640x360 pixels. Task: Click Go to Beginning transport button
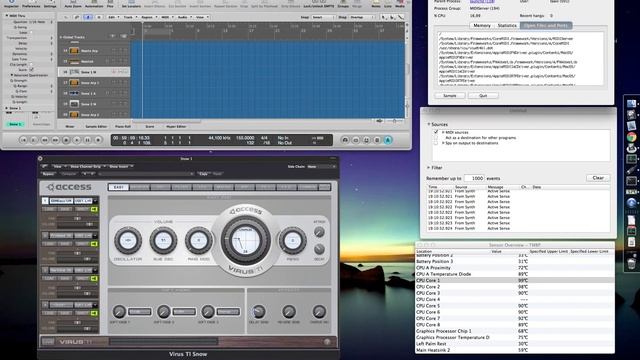click(23, 140)
